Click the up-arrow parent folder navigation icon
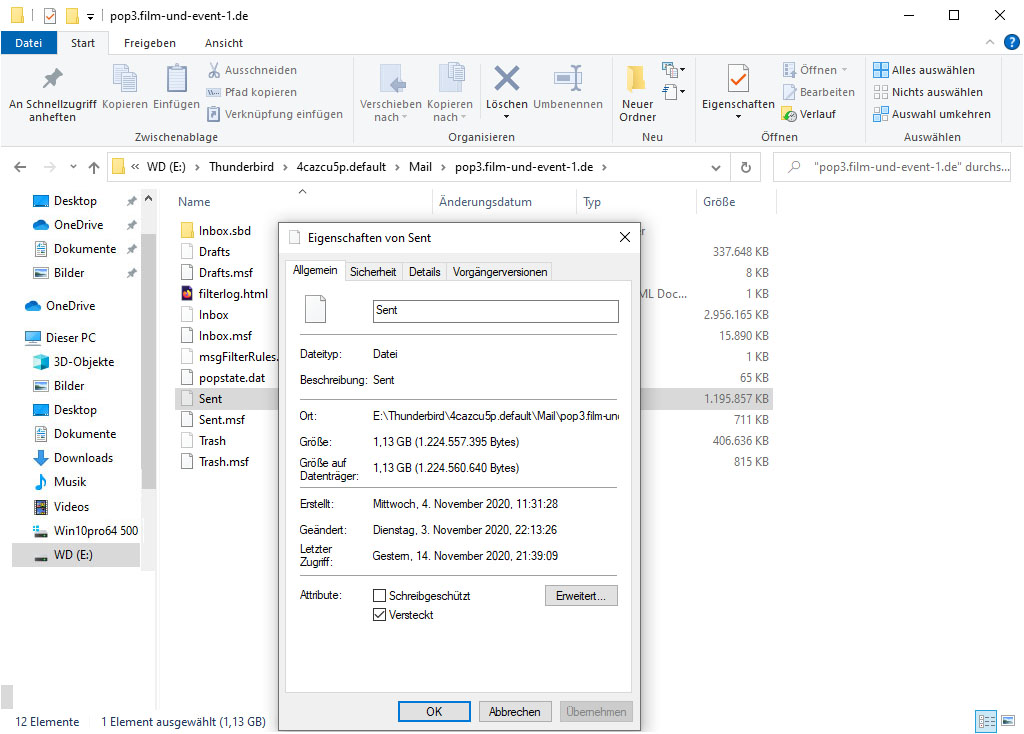The image size is (1024, 734). pyautogui.click(x=94, y=167)
